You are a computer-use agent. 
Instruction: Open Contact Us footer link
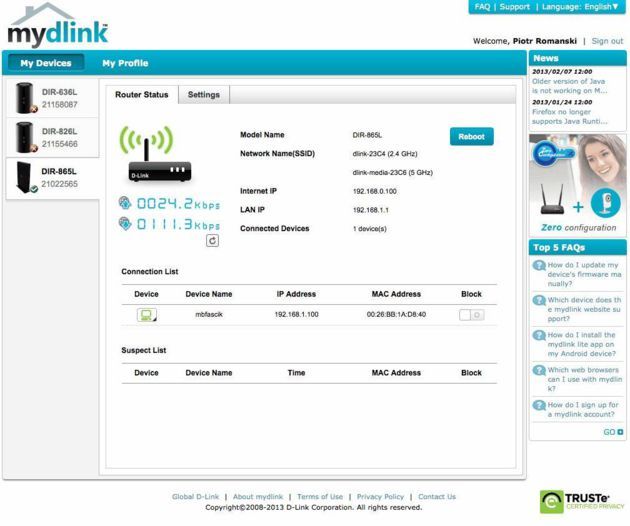click(437, 497)
